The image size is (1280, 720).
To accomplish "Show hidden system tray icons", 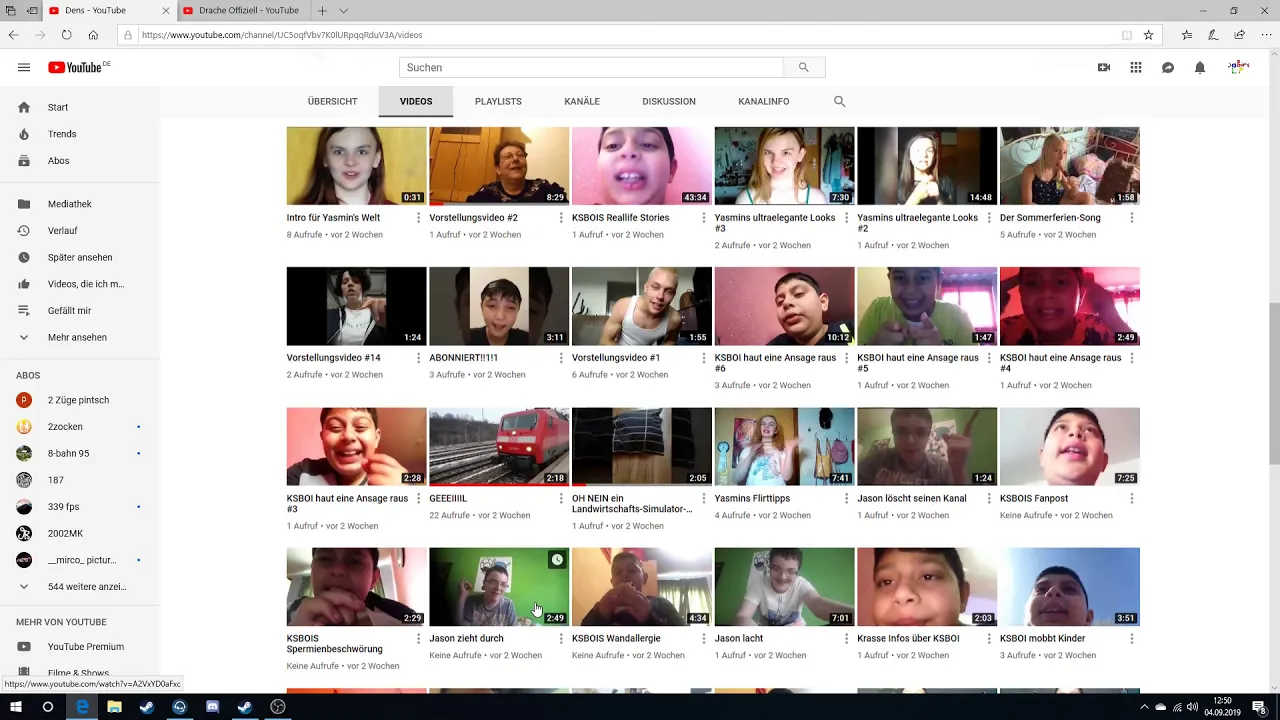I will (1144, 707).
